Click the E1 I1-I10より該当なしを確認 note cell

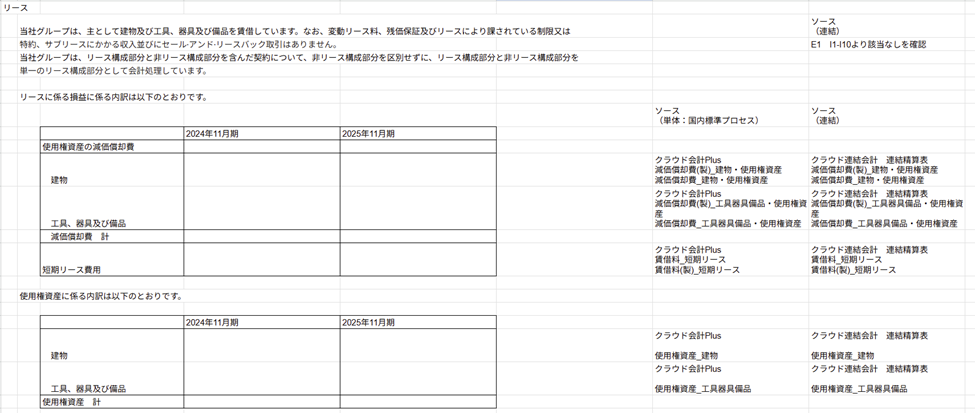868,44
